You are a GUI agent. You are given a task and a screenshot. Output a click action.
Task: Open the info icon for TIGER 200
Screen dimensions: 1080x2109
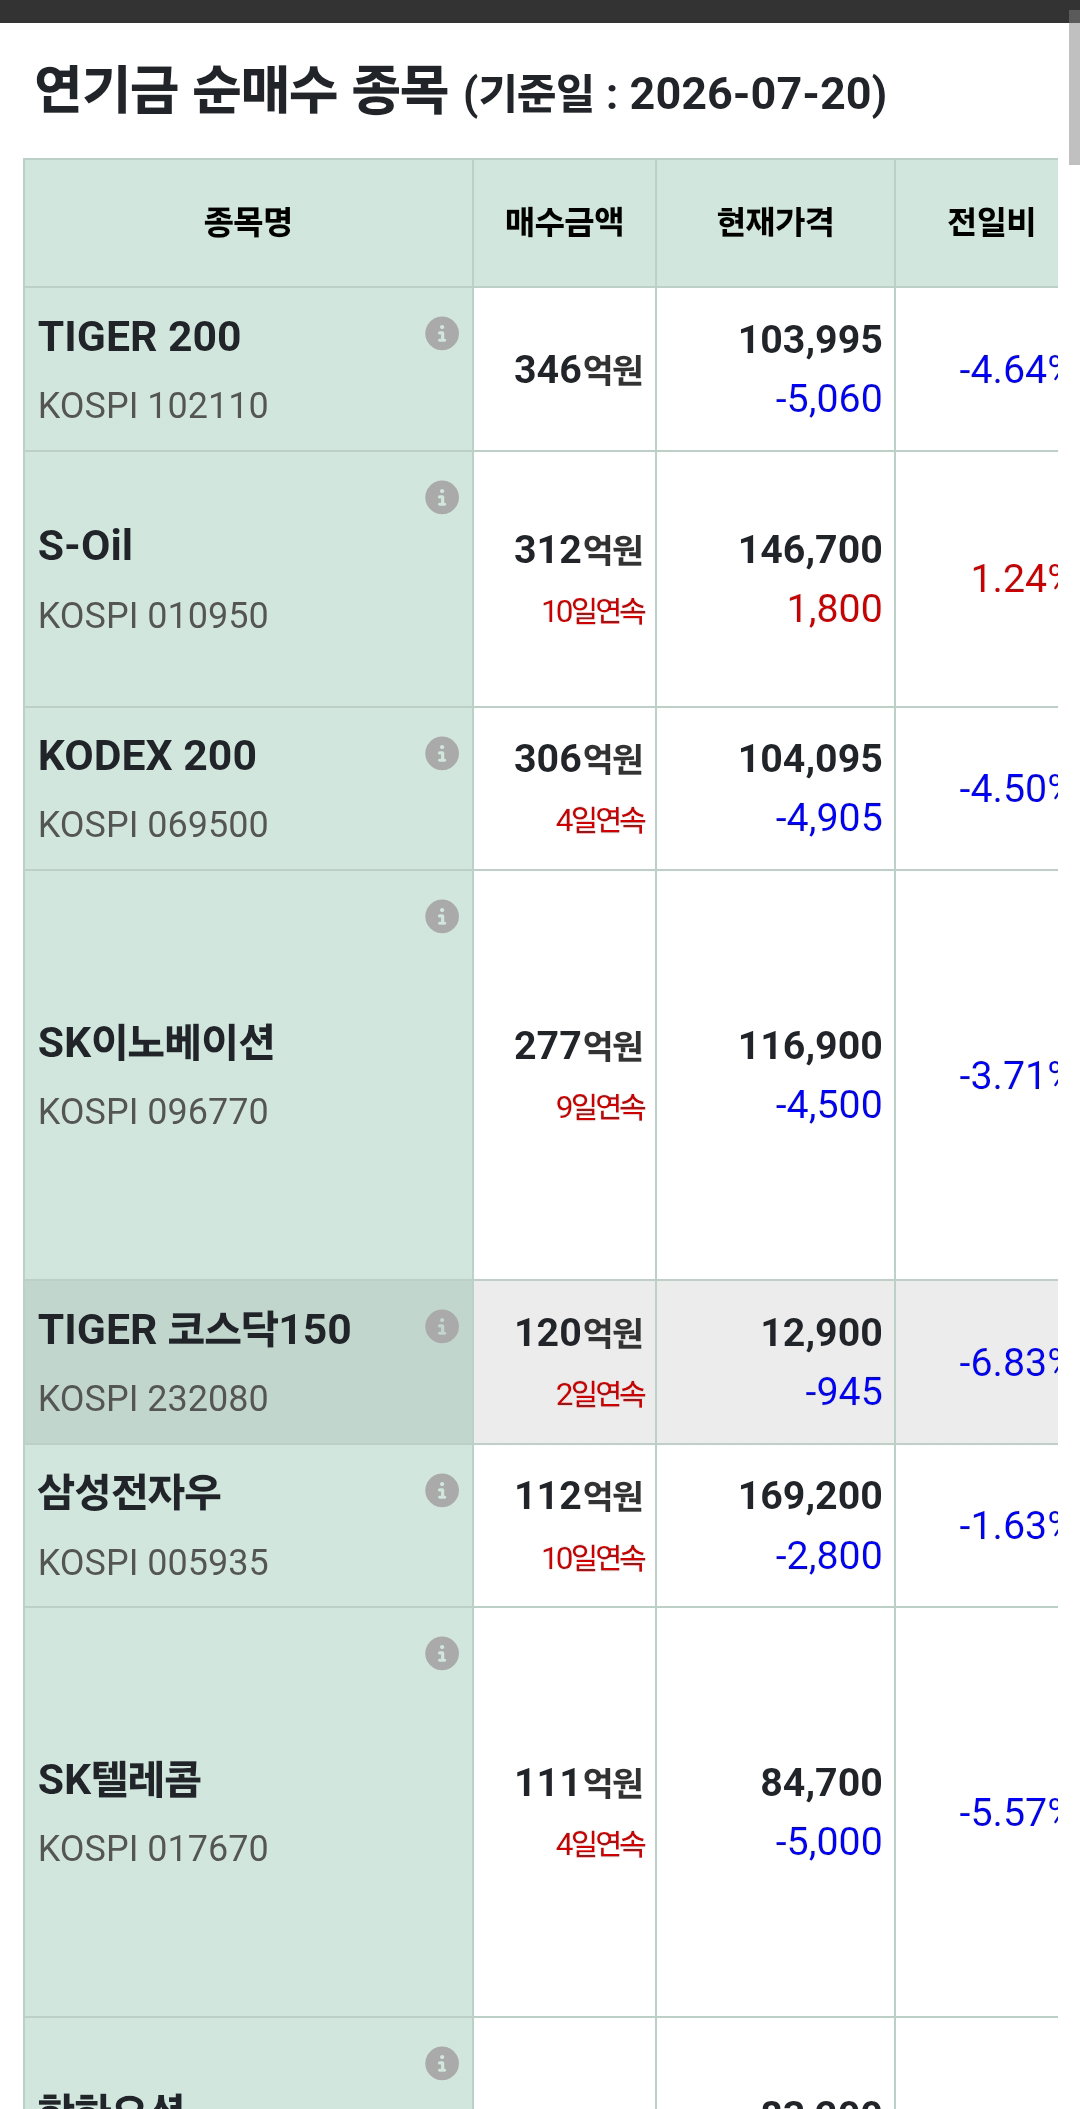(442, 333)
